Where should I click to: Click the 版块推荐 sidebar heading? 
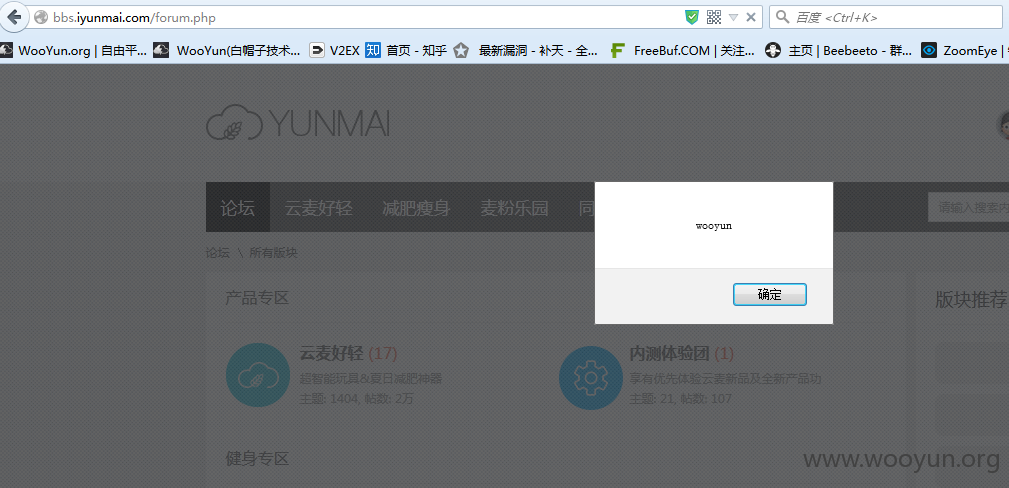[x=972, y=300]
